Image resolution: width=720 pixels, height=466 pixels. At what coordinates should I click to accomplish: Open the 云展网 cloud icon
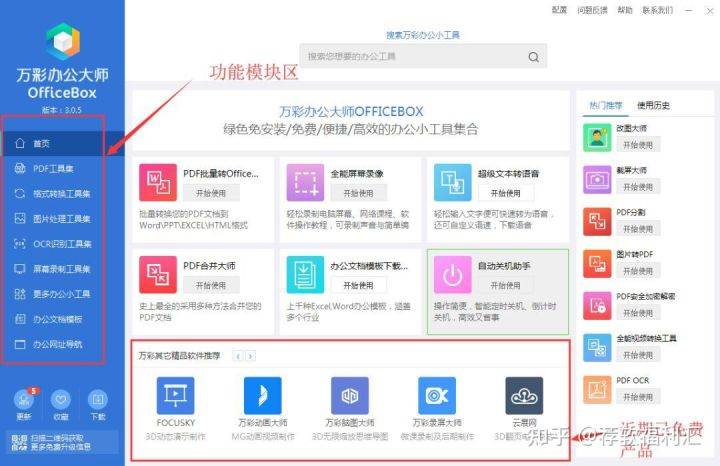524,395
